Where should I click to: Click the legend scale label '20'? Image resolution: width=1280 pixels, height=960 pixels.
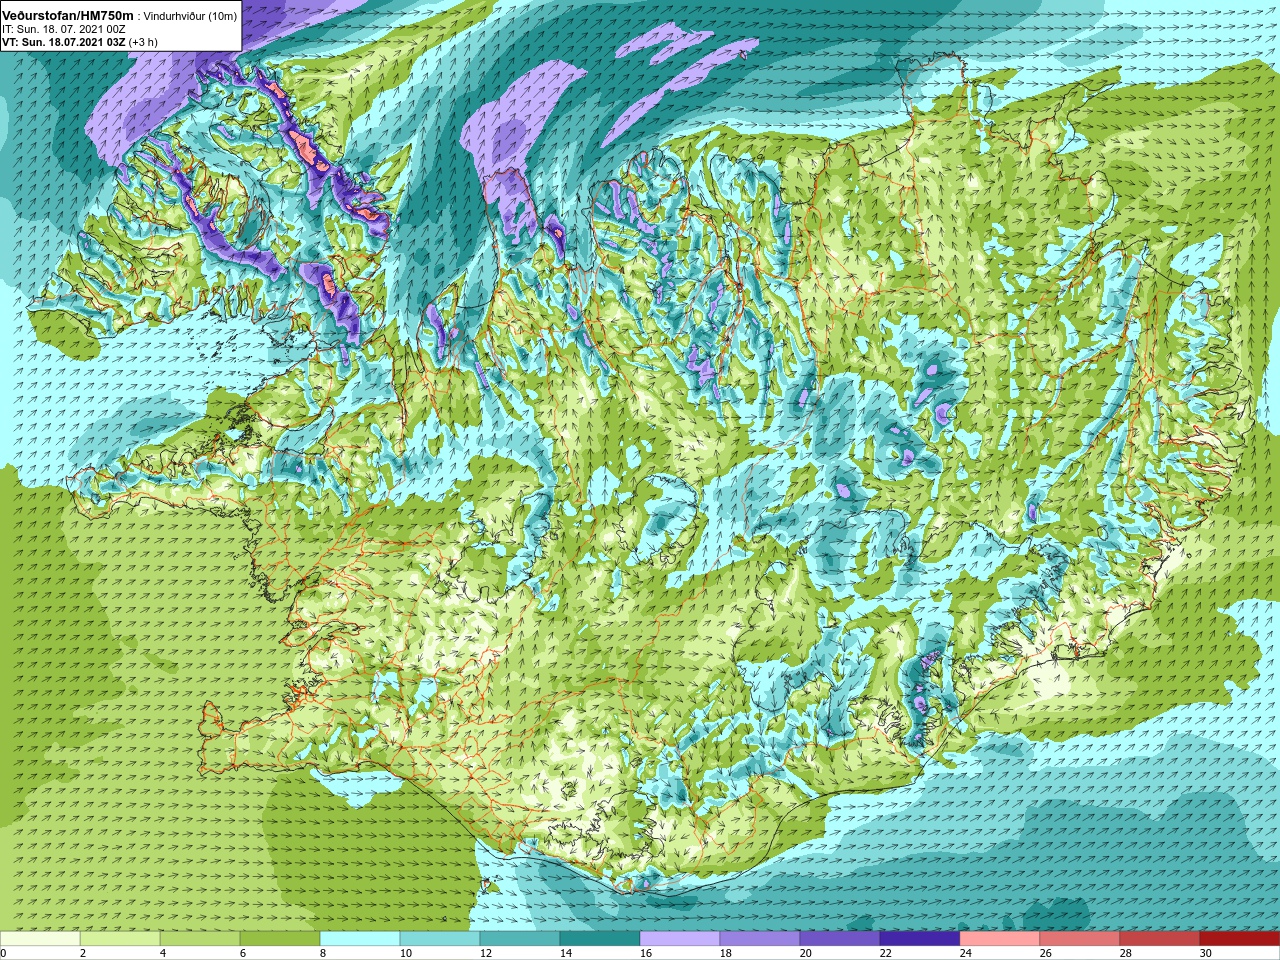[806, 953]
